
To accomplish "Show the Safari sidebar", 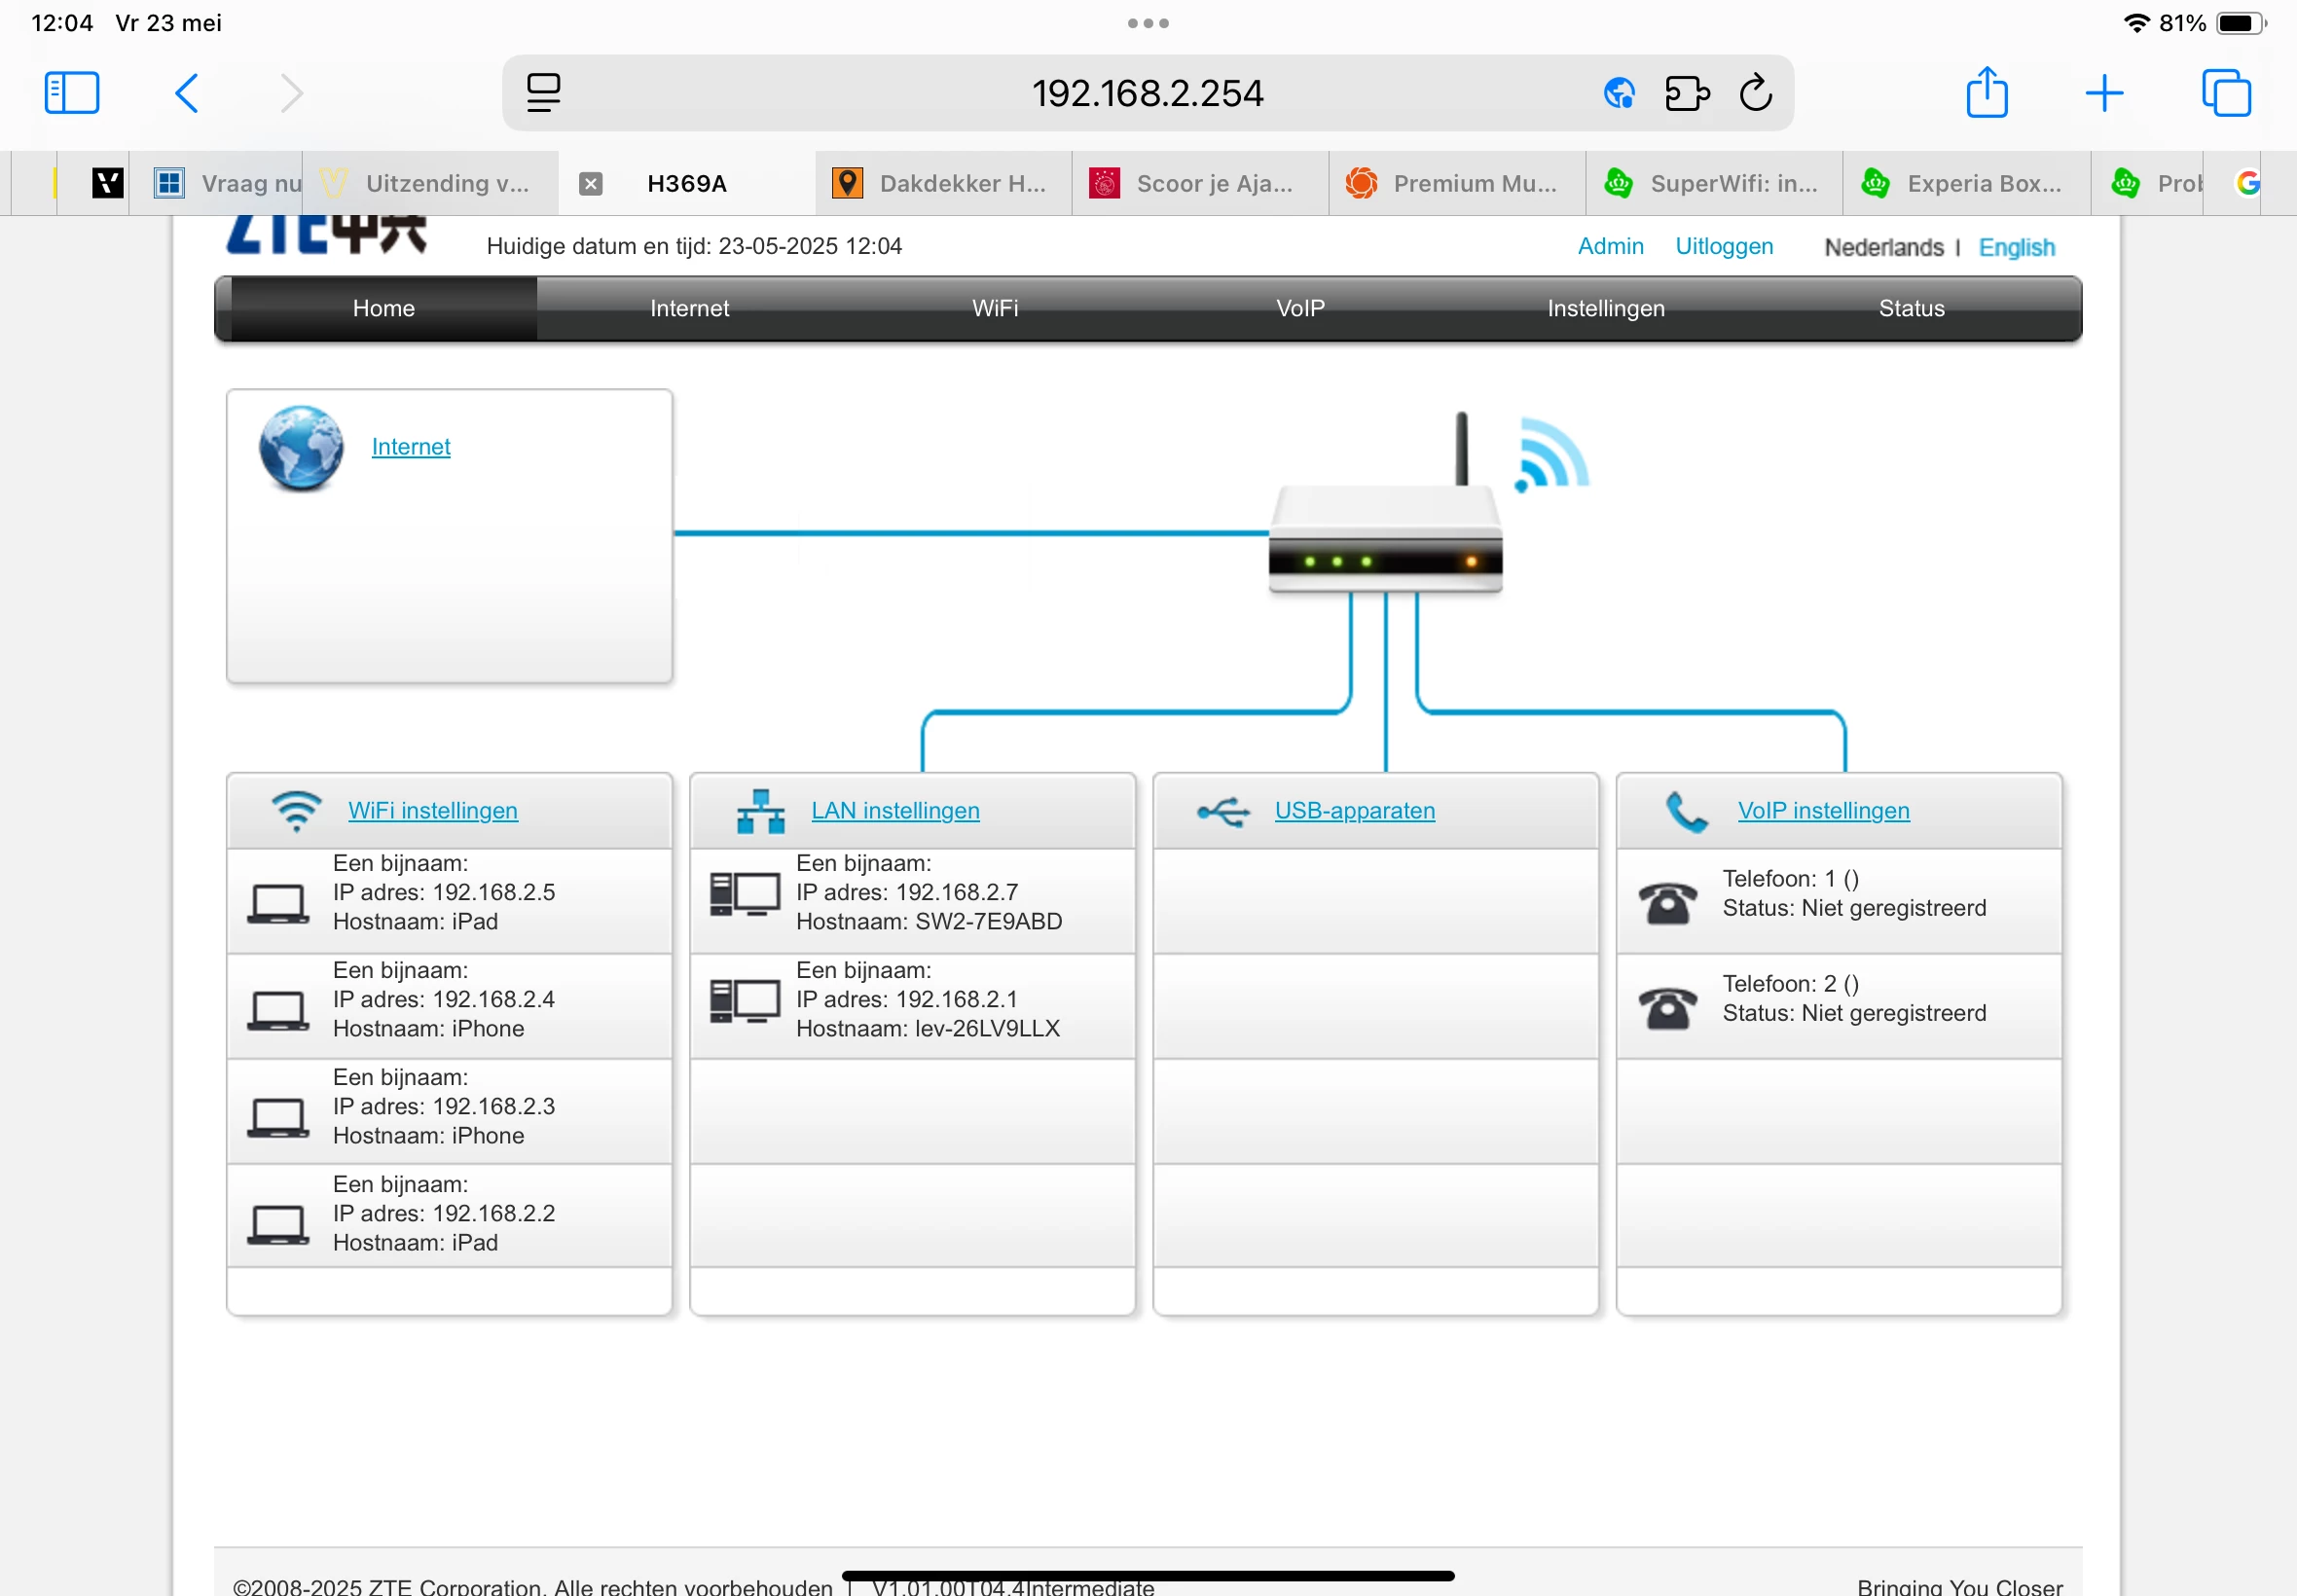I will [72, 93].
